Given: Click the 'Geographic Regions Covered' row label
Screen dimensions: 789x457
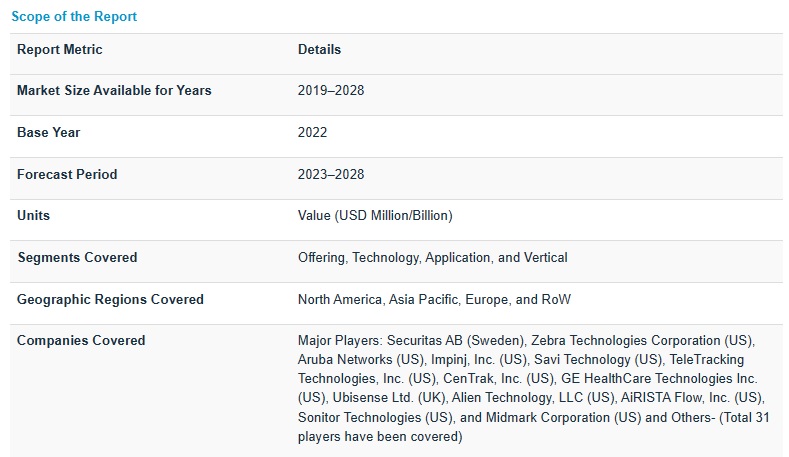Looking at the screenshot, I should pyautogui.click(x=110, y=300).
